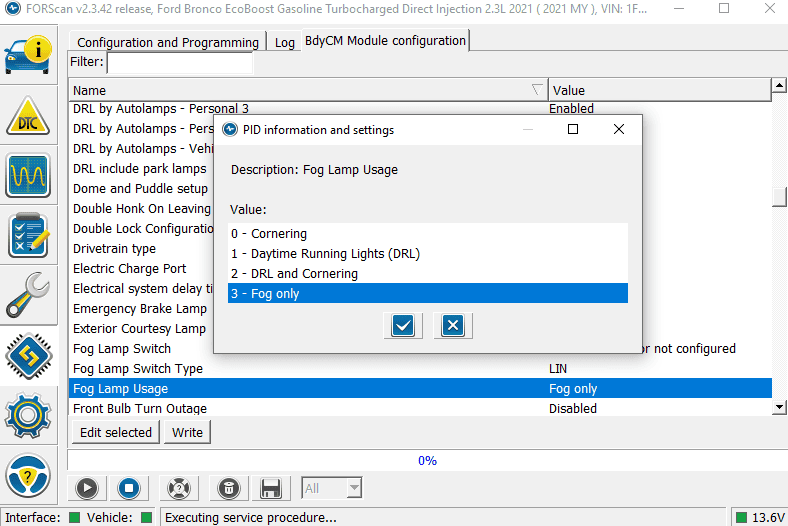Select the DRL include park lamps row
This screenshot has height=526, width=788.
coord(141,169)
